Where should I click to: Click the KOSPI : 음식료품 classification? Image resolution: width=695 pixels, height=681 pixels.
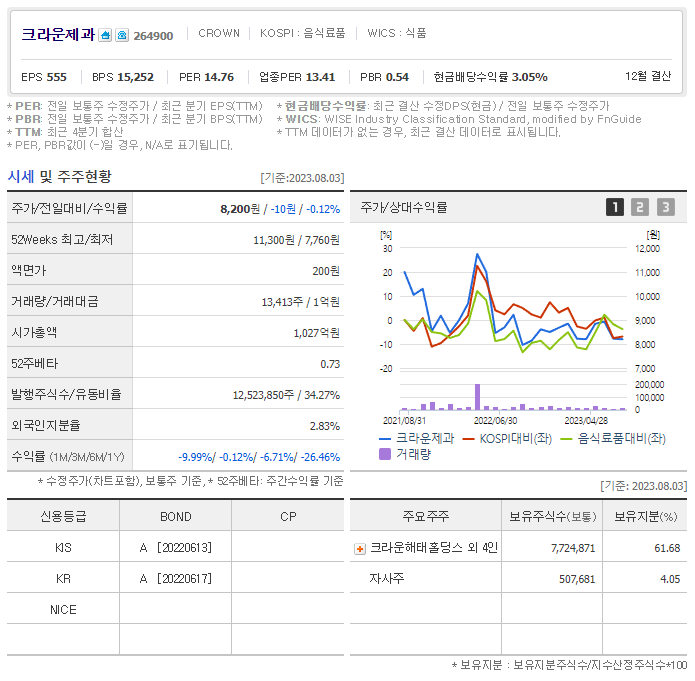click(x=302, y=33)
